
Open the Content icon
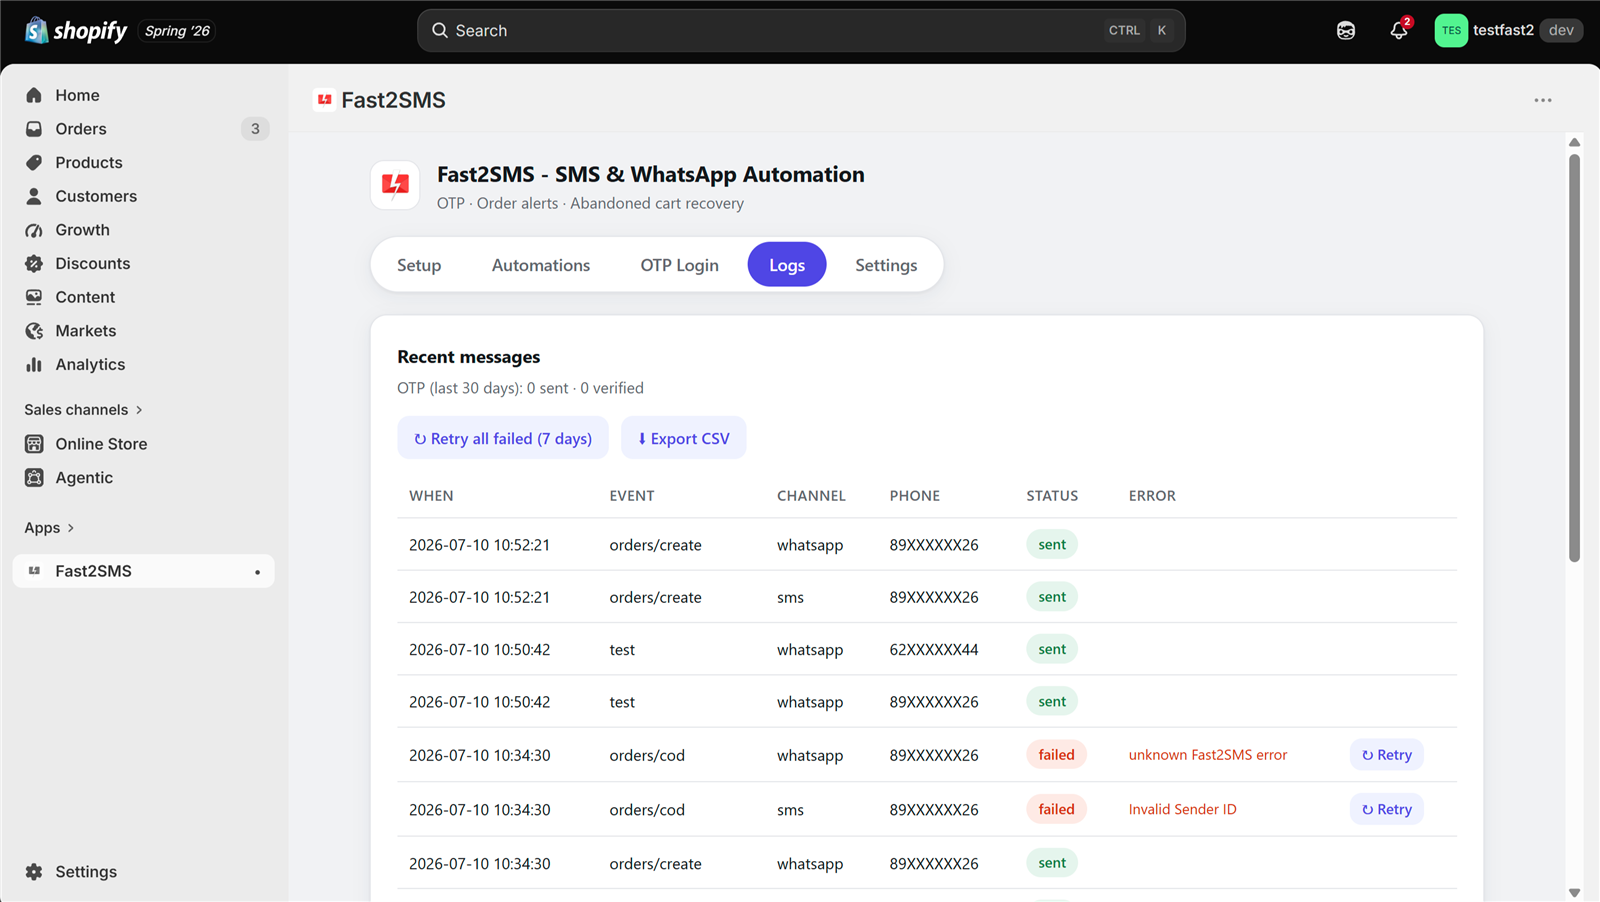point(34,297)
